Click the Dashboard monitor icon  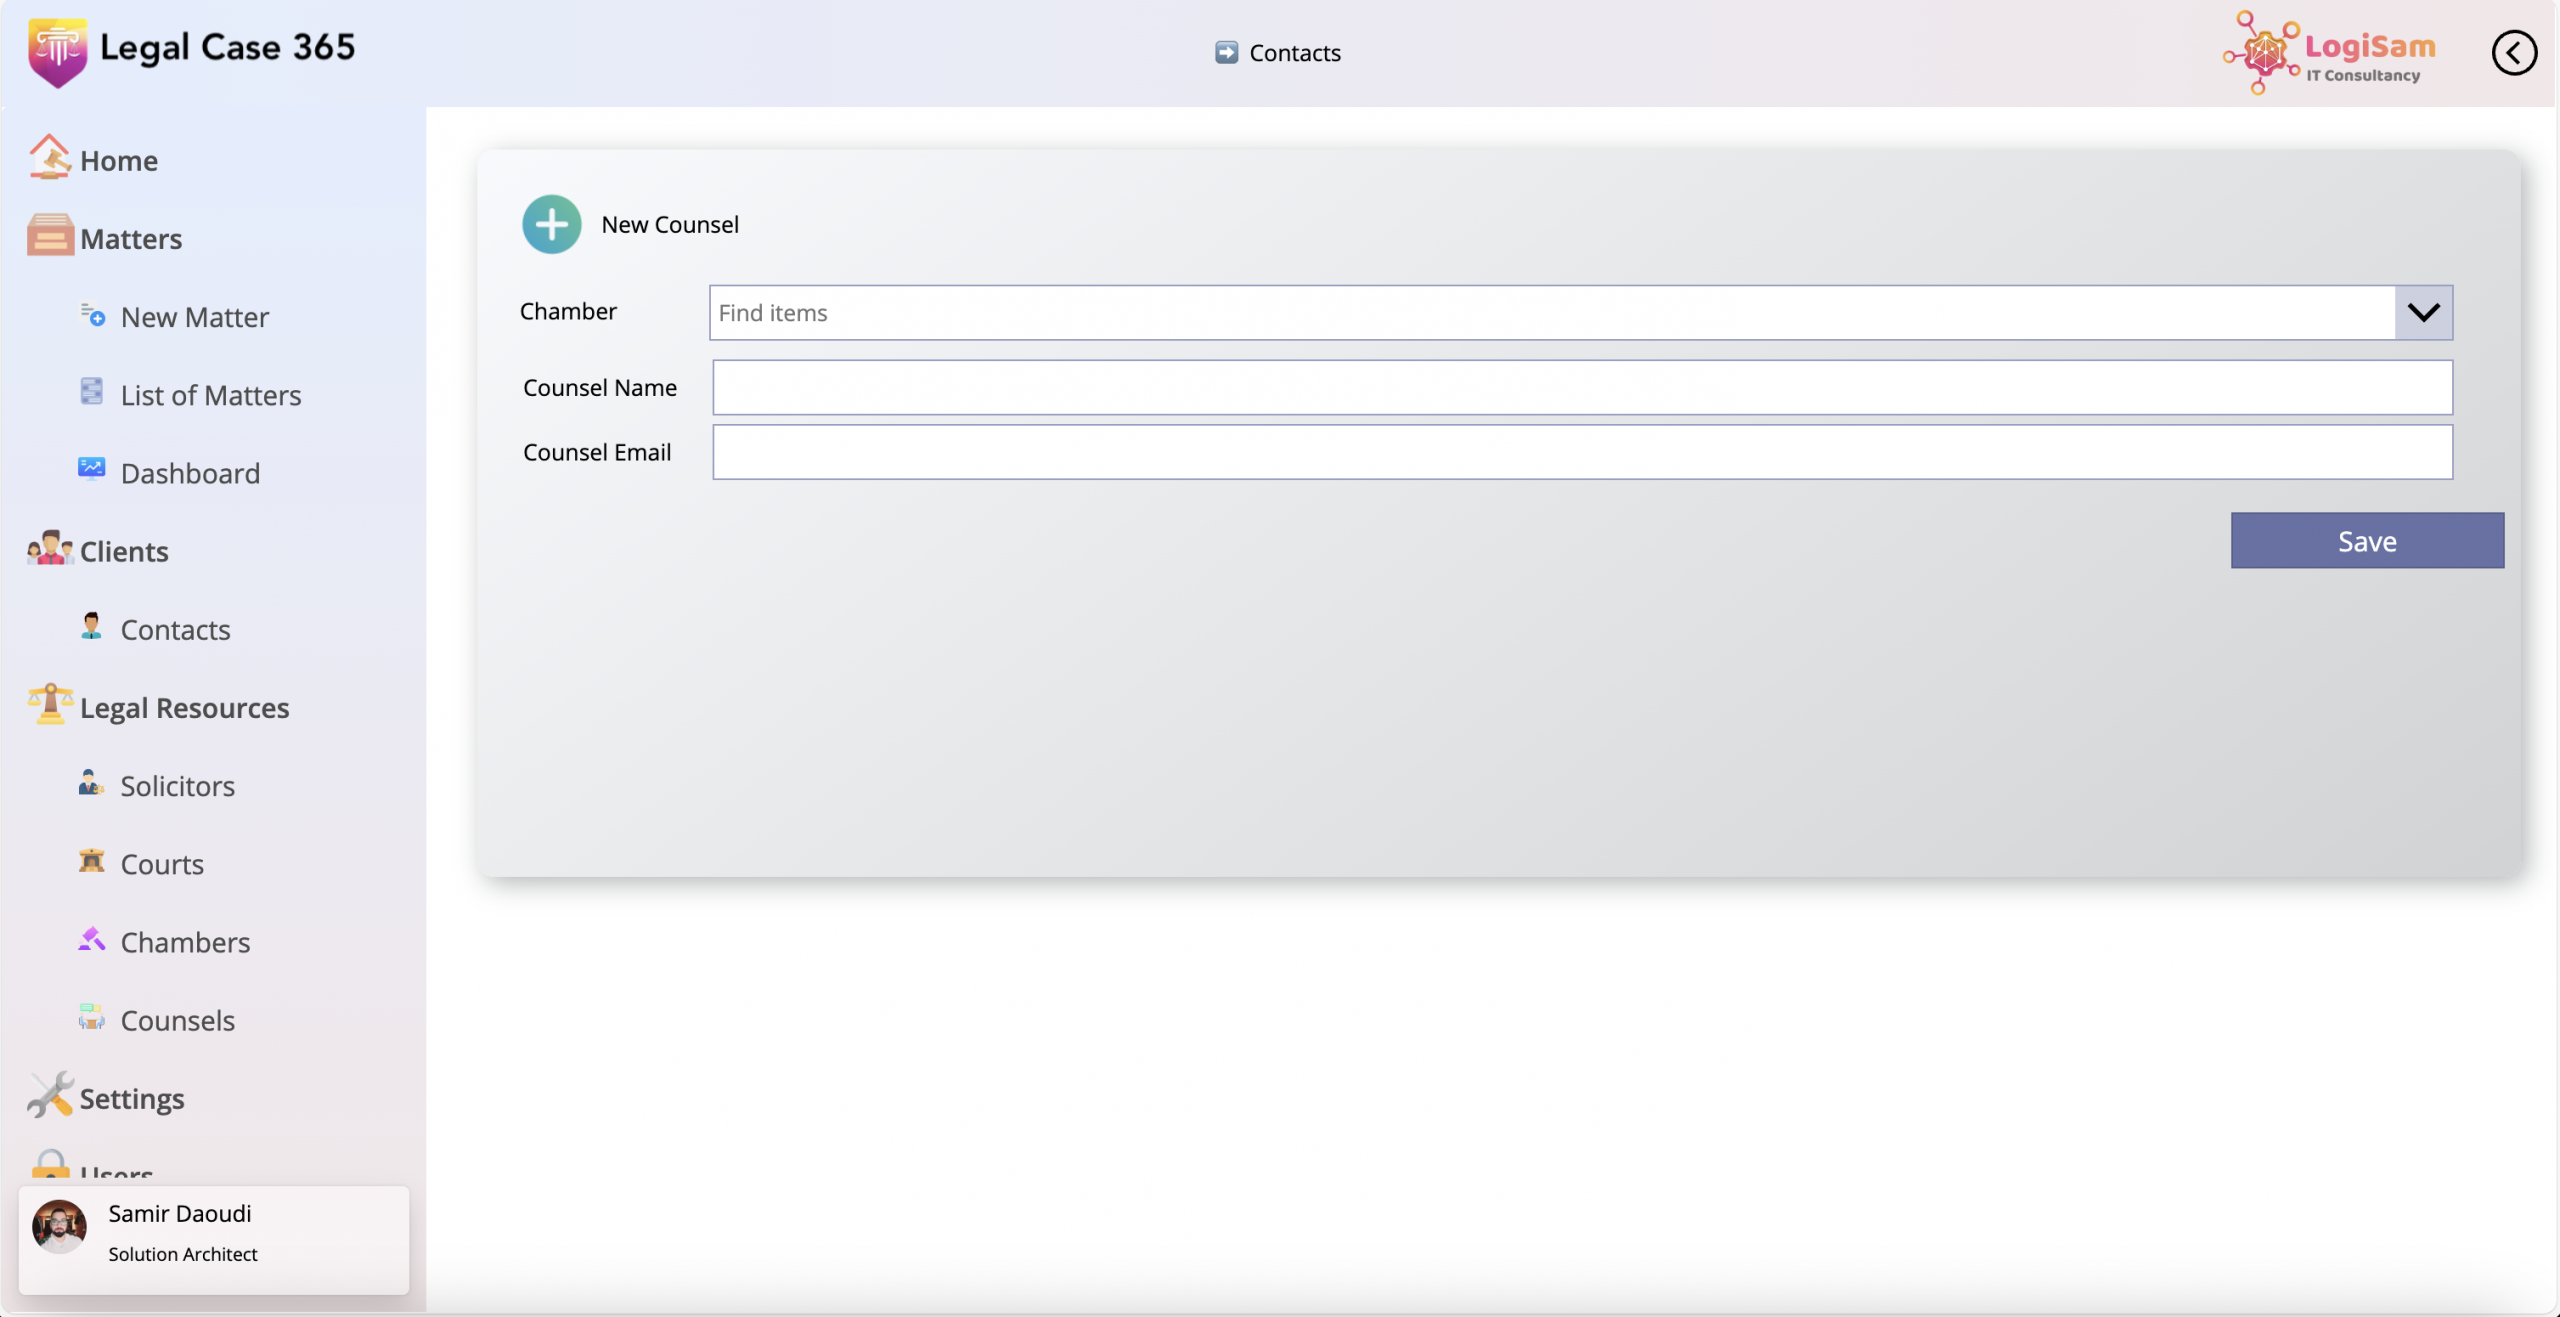click(91, 469)
